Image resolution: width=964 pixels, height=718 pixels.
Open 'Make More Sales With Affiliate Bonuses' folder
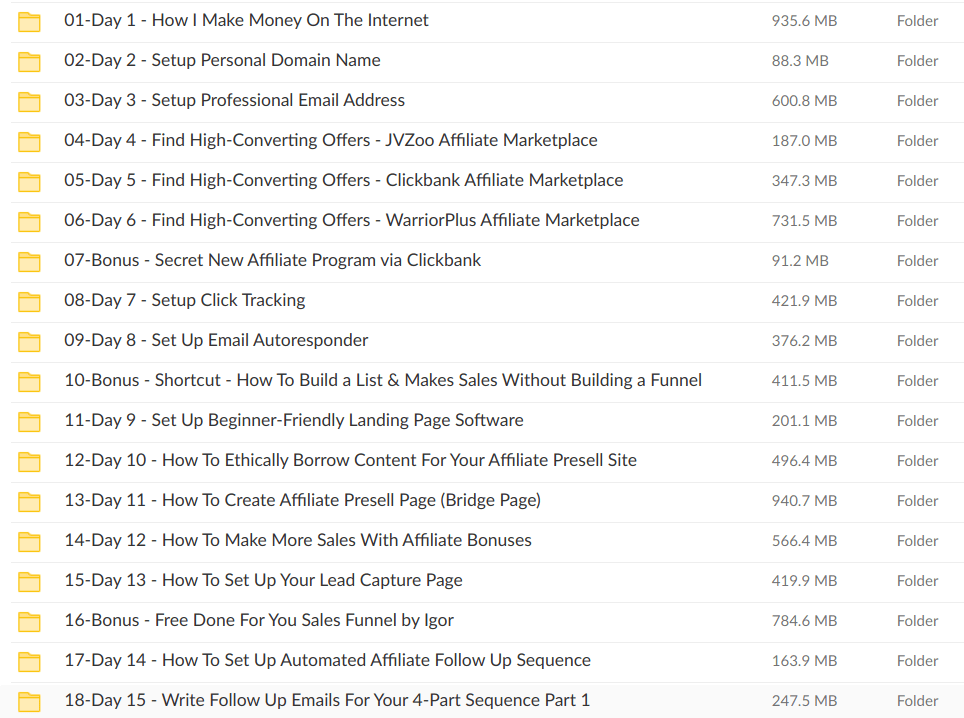point(297,540)
